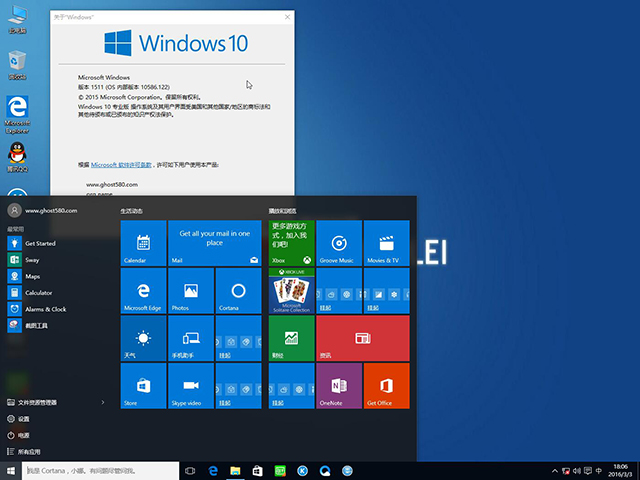The width and height of the screenshot is (640, 480).
Task: Expand the 文件资源管理器 jump list arrow
Action: coord(103,402)
